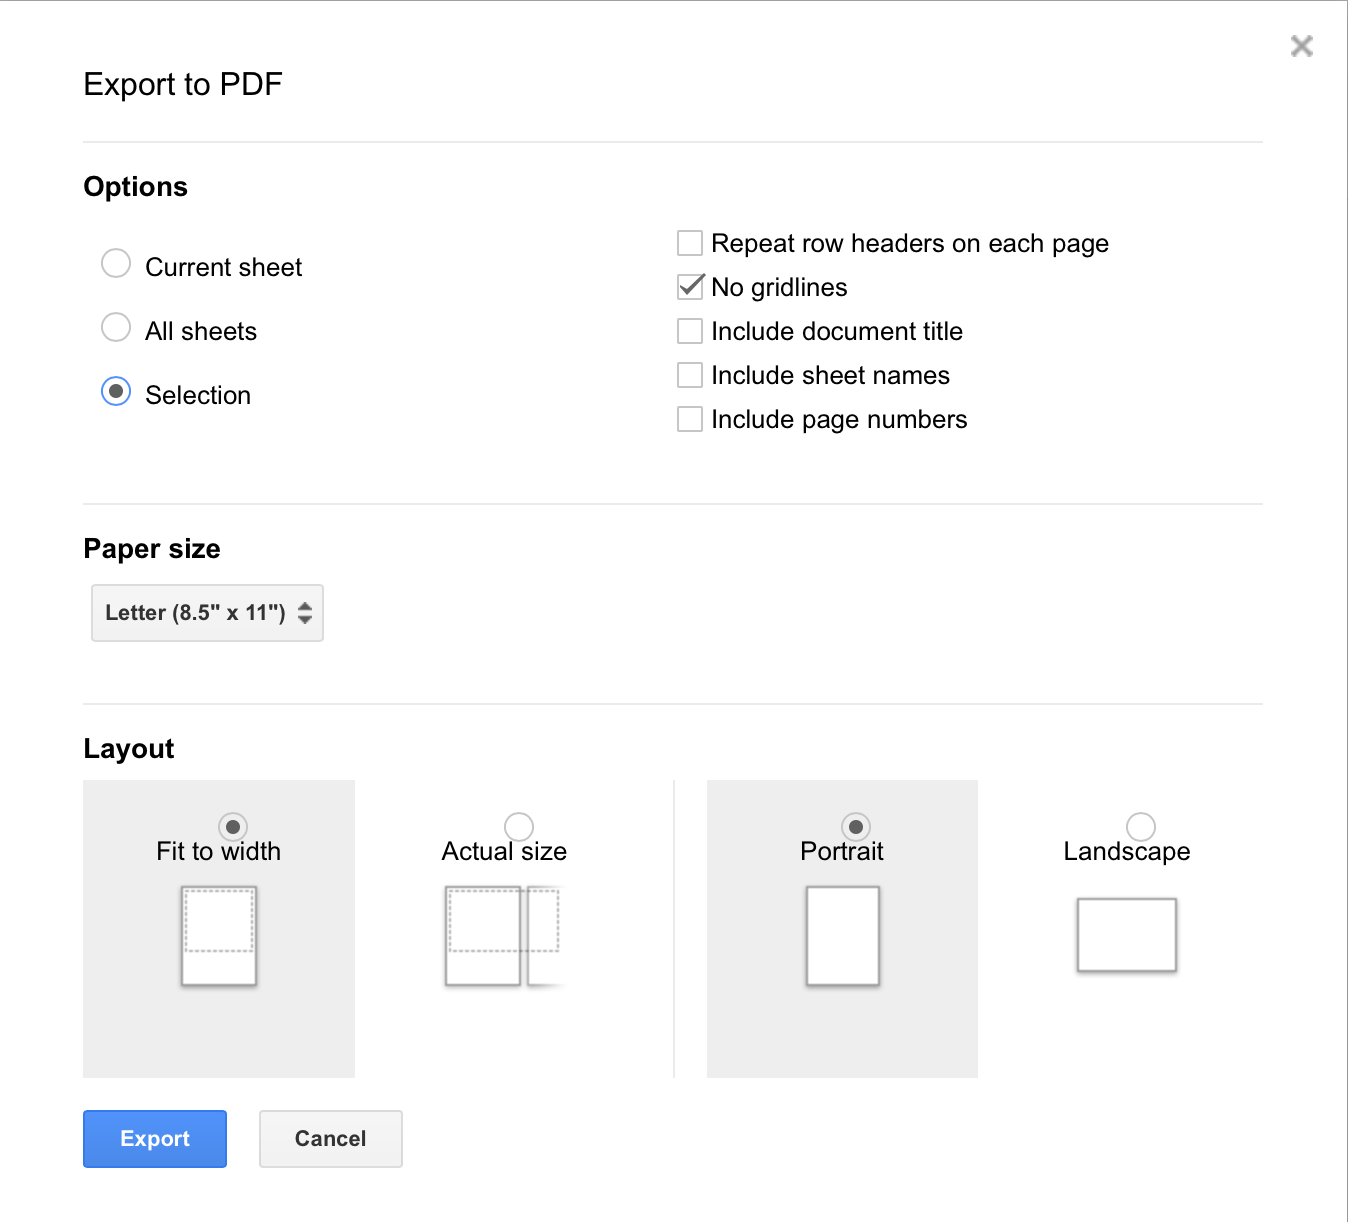This screenshot has width=1348, height=1222.
Task: Close the Export to PDF dialog
Action: 1301,46
